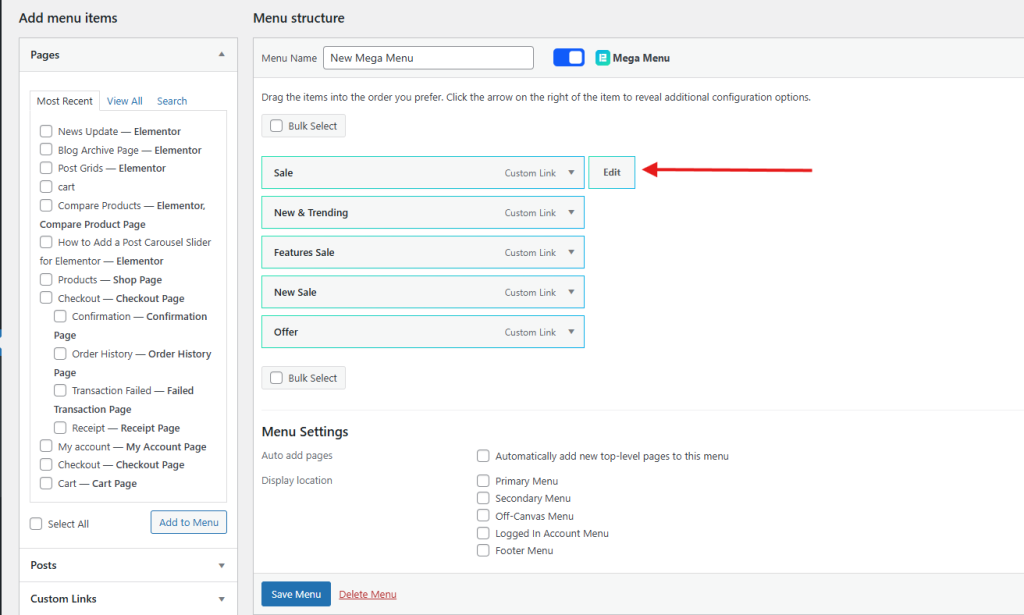Tick the Order History Page checkbox
The width and height of the screenshot is (1024, 615).
click(x=60, y=353)
